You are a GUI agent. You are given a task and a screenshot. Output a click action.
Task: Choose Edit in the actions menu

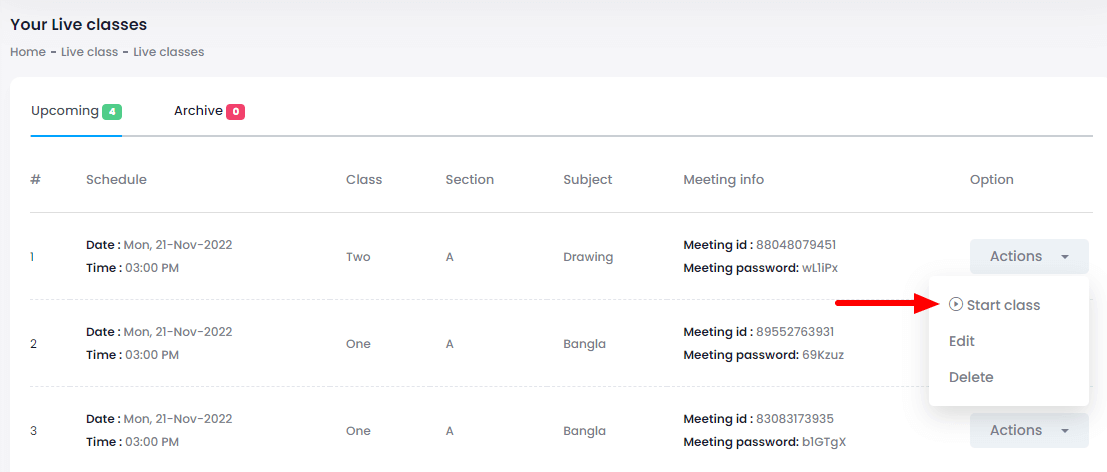tap(962, 341)
